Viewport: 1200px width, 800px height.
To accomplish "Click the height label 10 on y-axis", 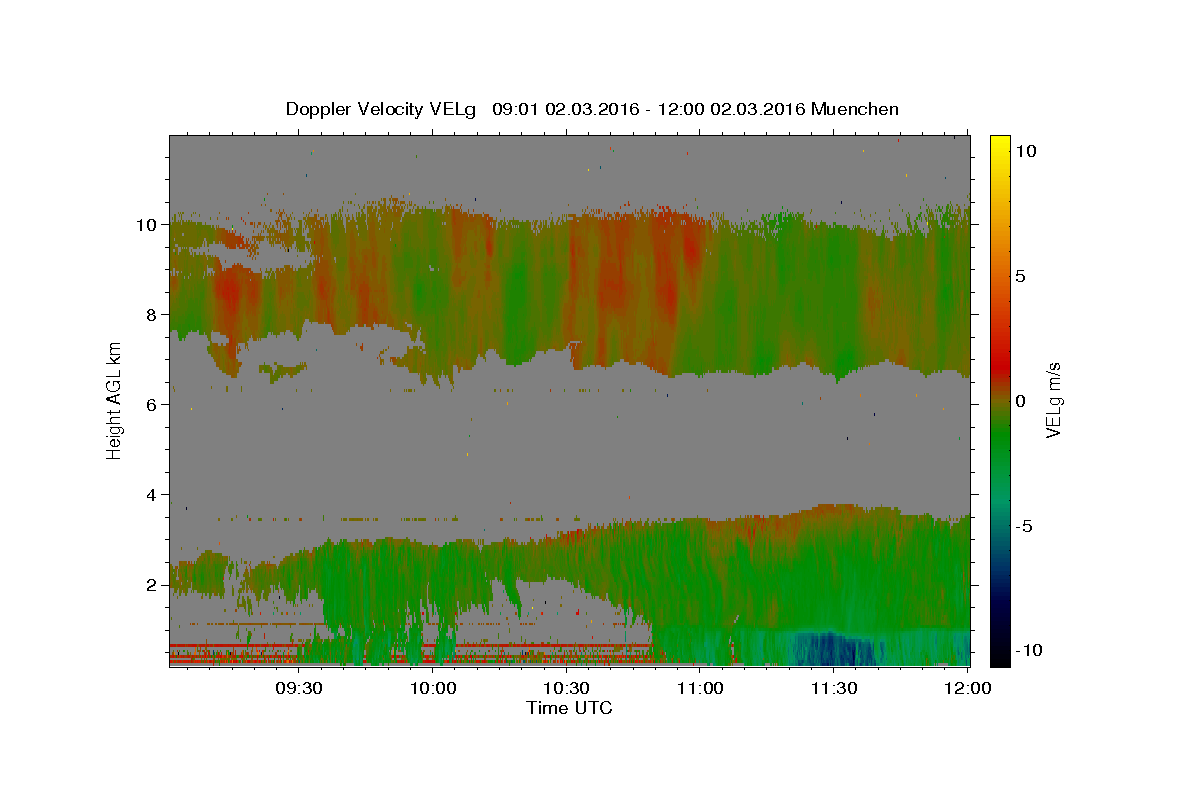I will pos(146,225).
